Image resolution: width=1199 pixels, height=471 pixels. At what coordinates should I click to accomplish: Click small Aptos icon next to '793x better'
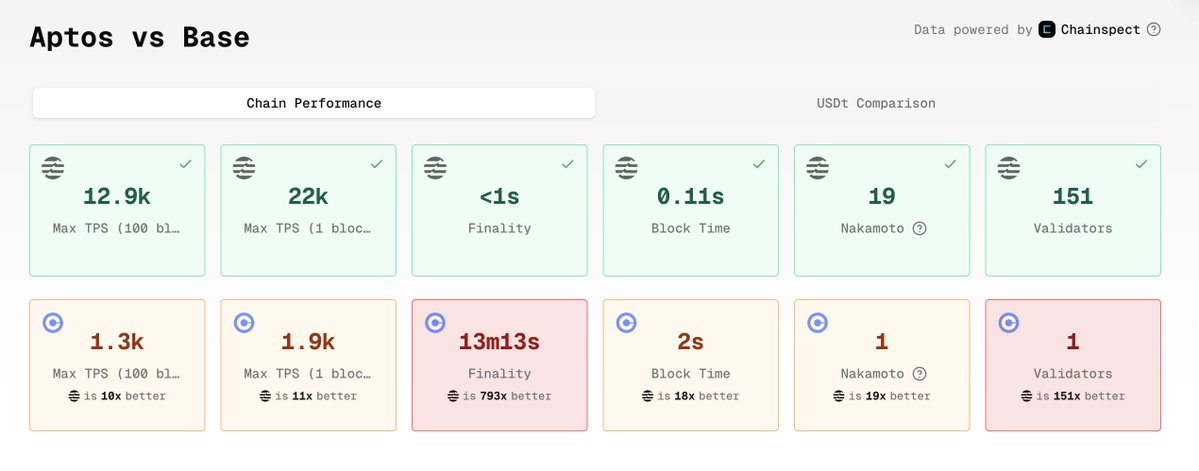[x=453, y=396]
